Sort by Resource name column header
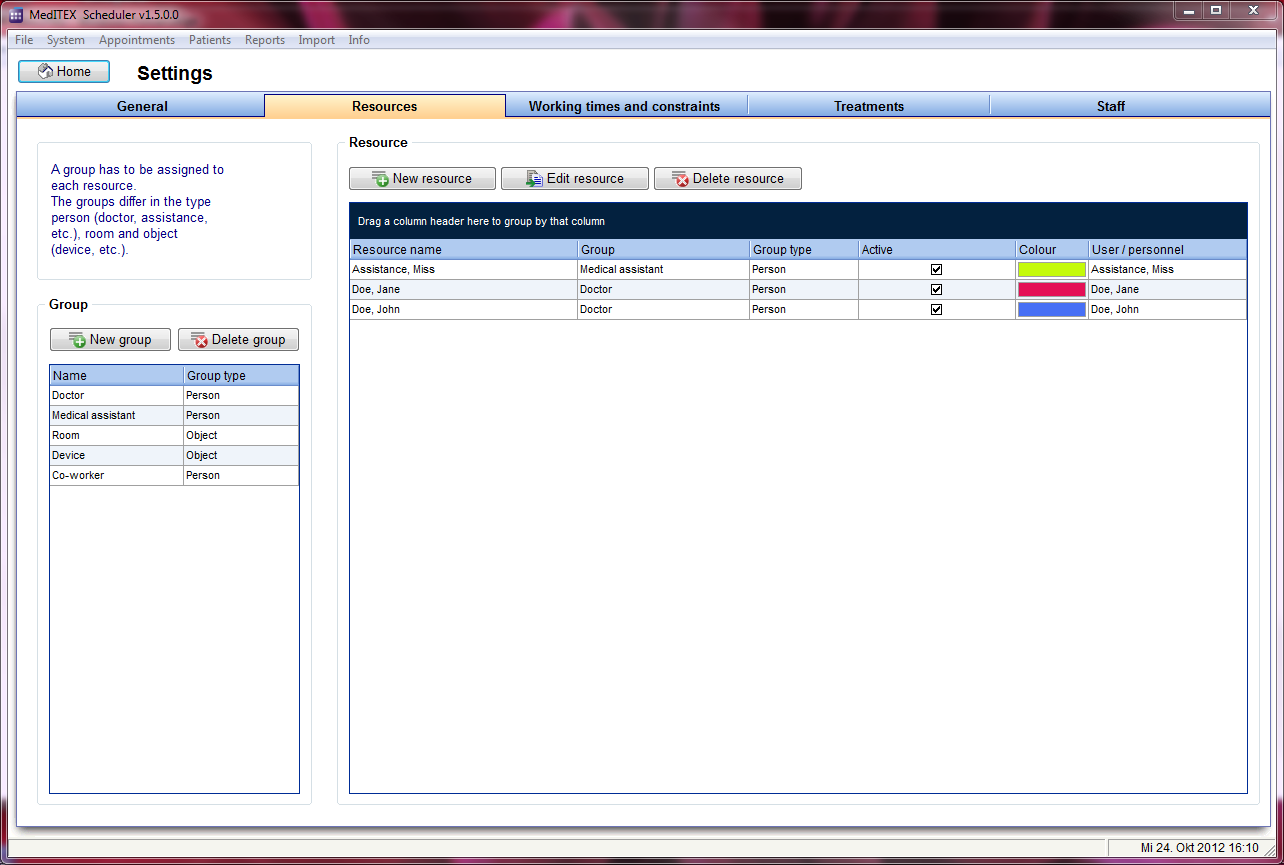 pos(464,250)
